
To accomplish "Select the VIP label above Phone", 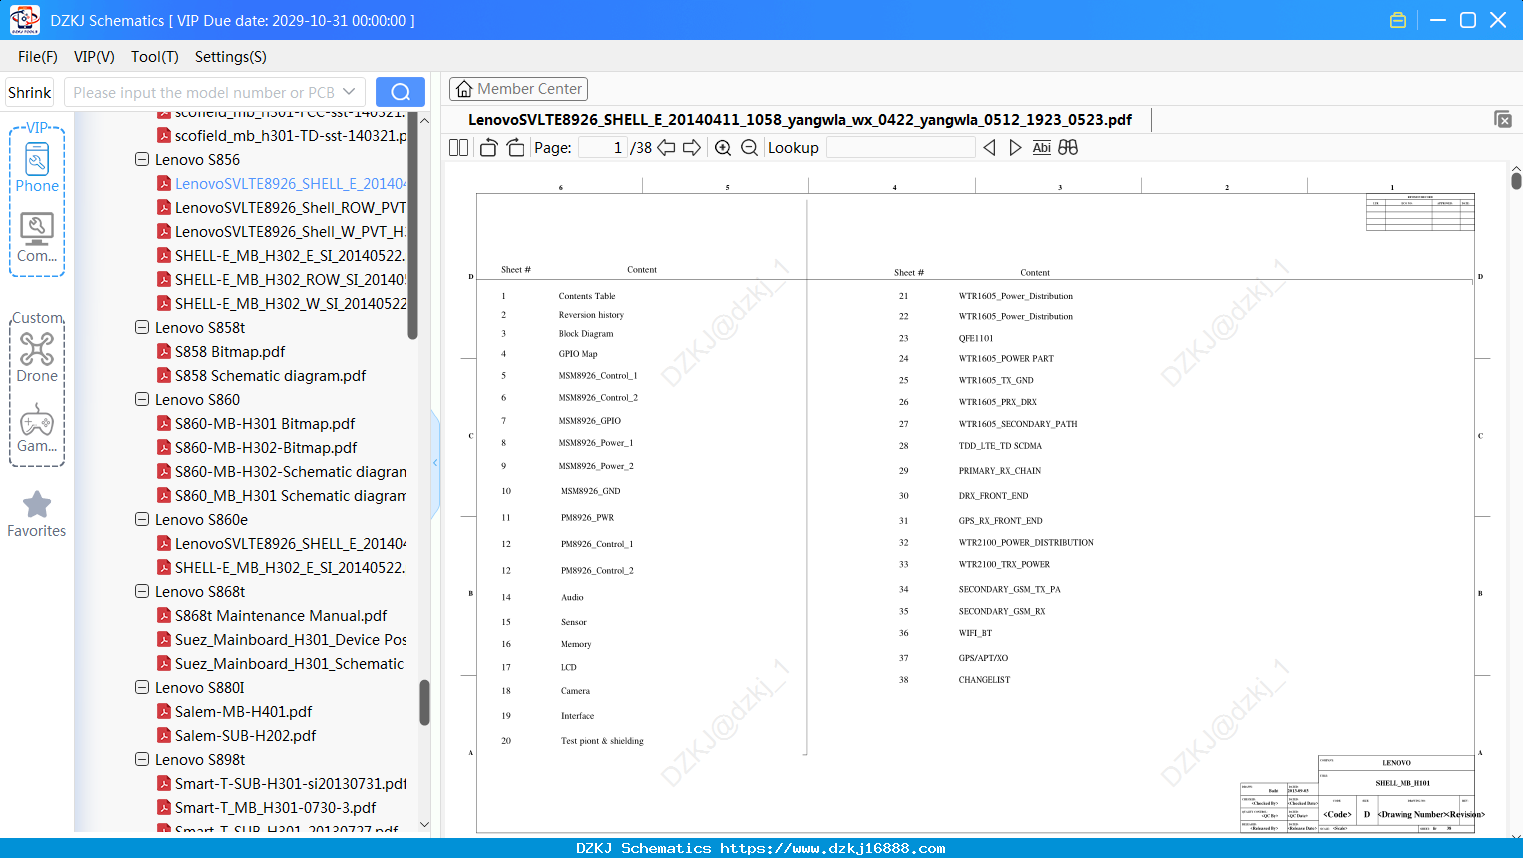I will (x=37, y=128).
